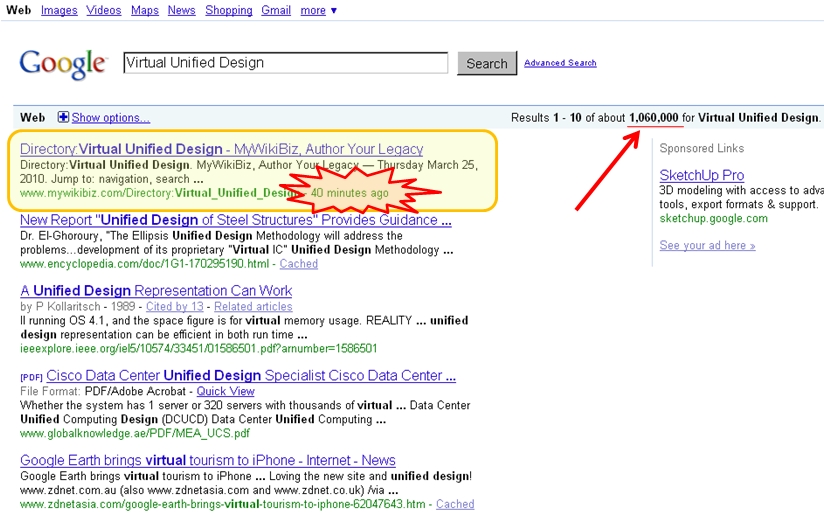The width and height of the screenshot is (824, 517).
Task: Open Related articles link
Action: click(253, 306)
